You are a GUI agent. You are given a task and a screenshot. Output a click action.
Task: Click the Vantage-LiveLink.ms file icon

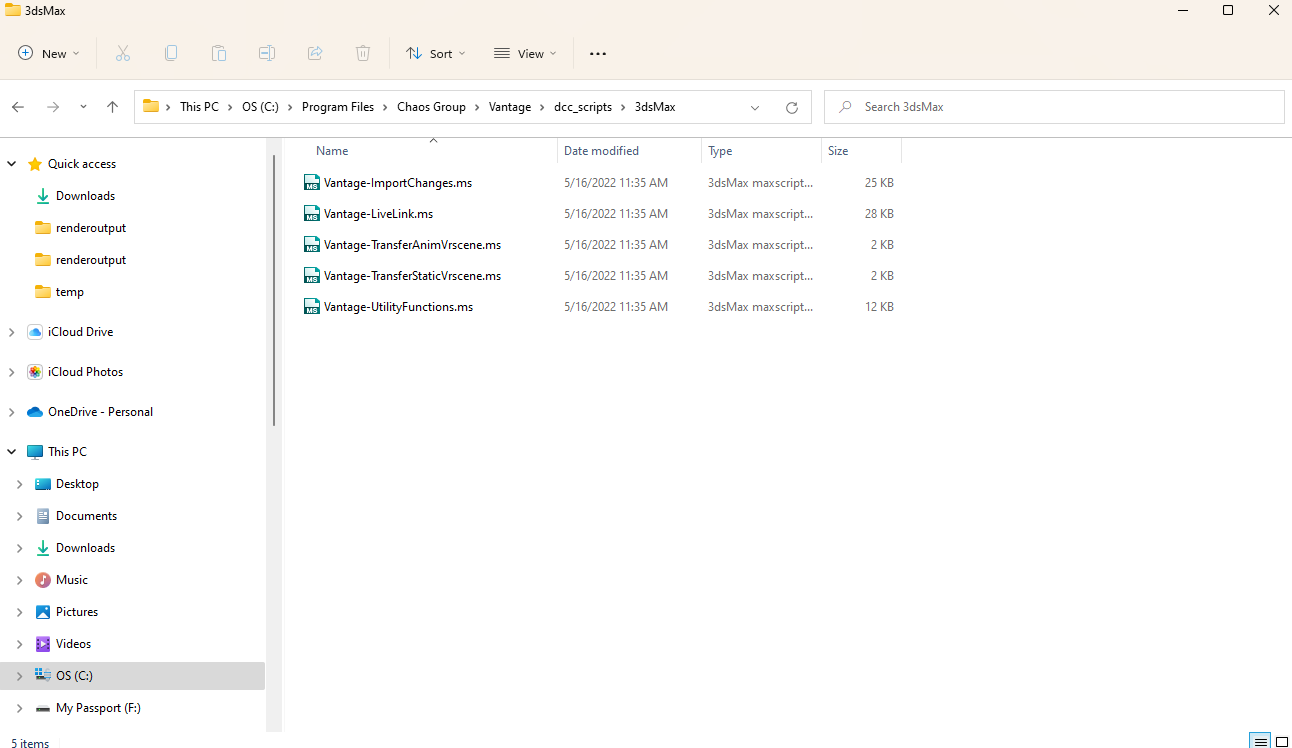312,214
